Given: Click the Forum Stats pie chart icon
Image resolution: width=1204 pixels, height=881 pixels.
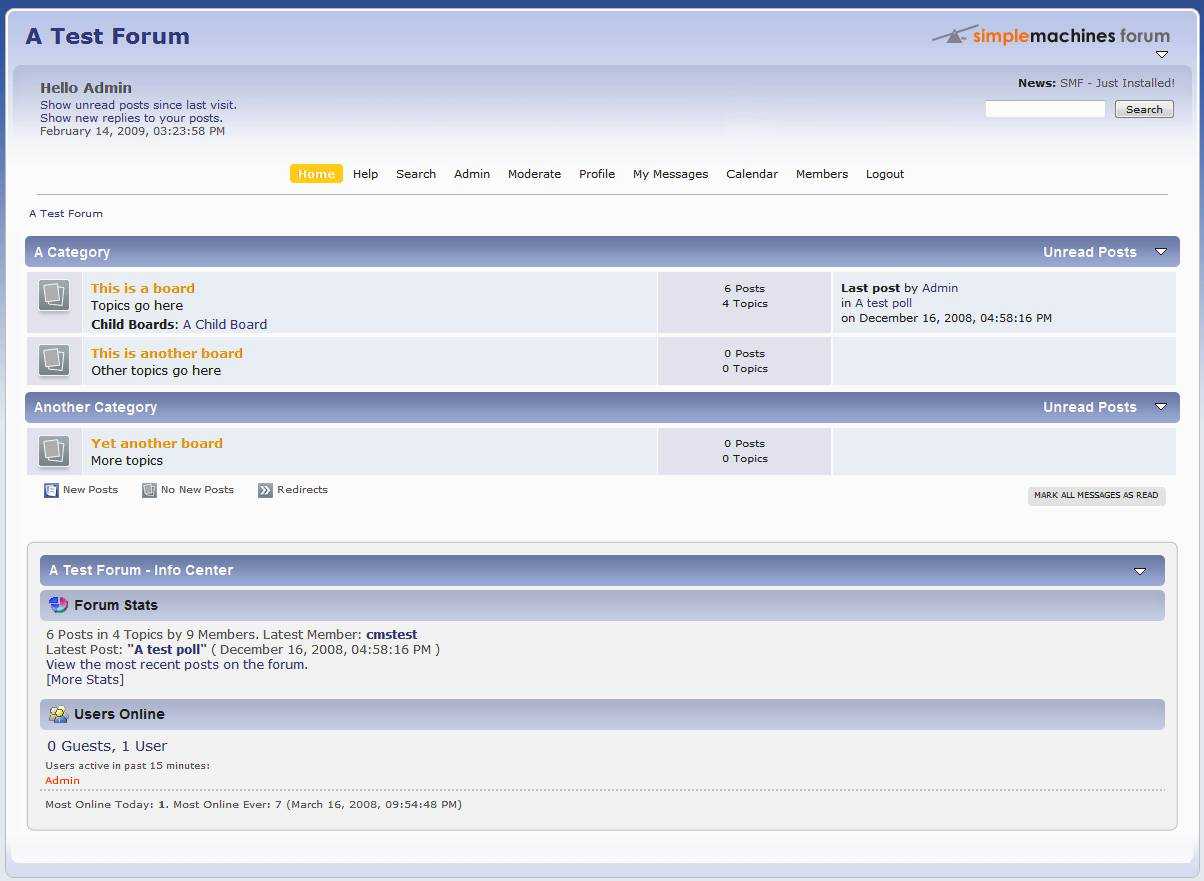Looking at the screenshot, I should pyautogui.click(x=58, y=605).
